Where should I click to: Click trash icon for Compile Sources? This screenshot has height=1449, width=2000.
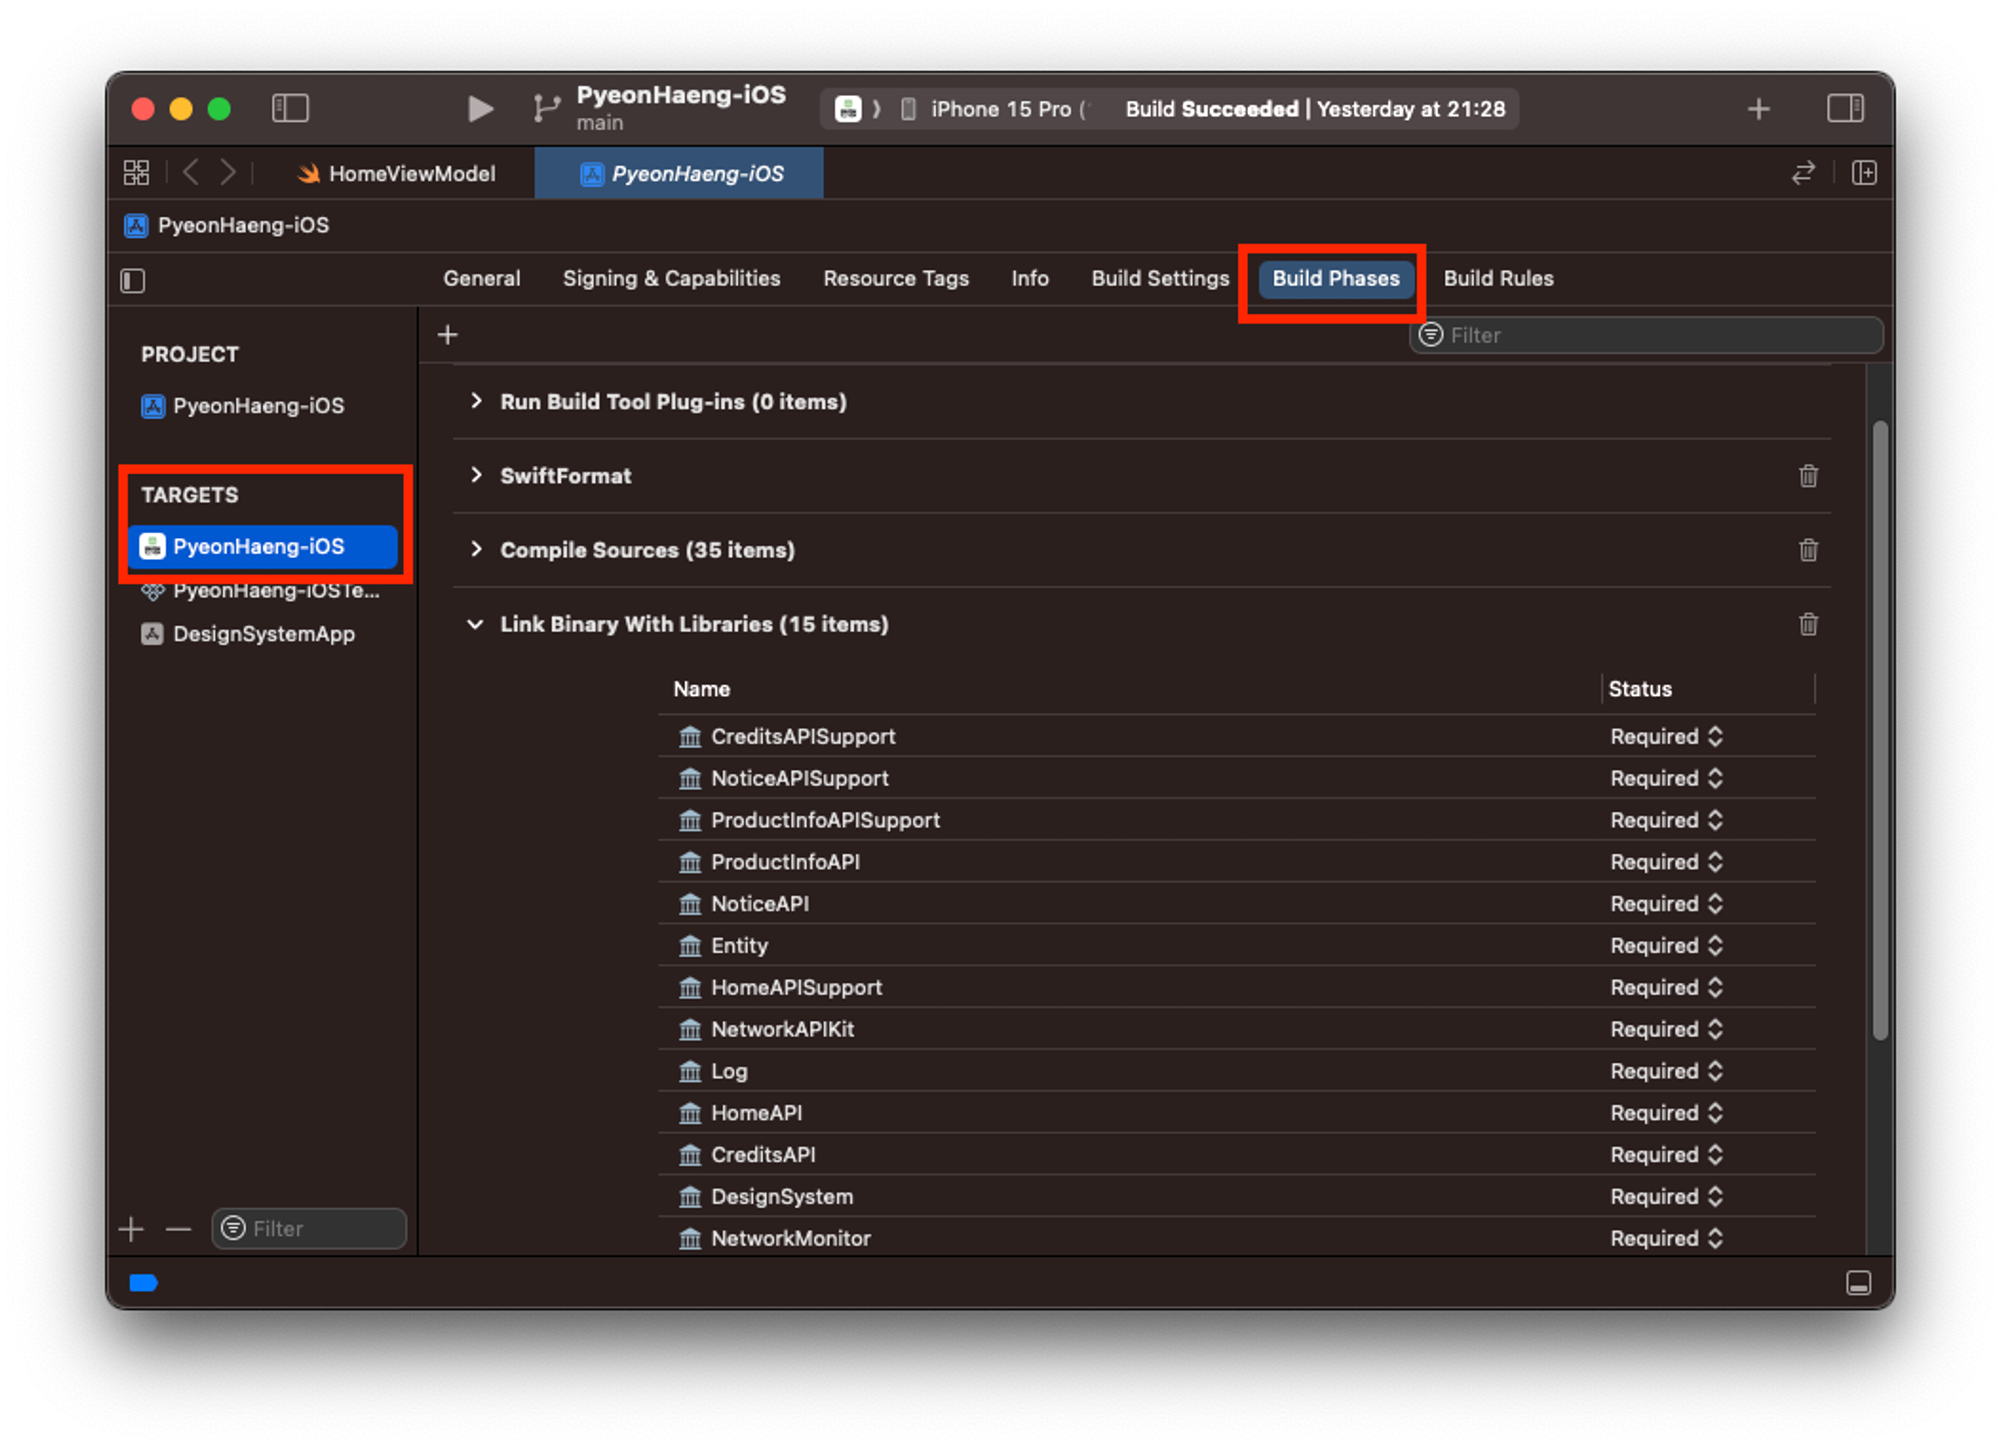click(1808, 550)
